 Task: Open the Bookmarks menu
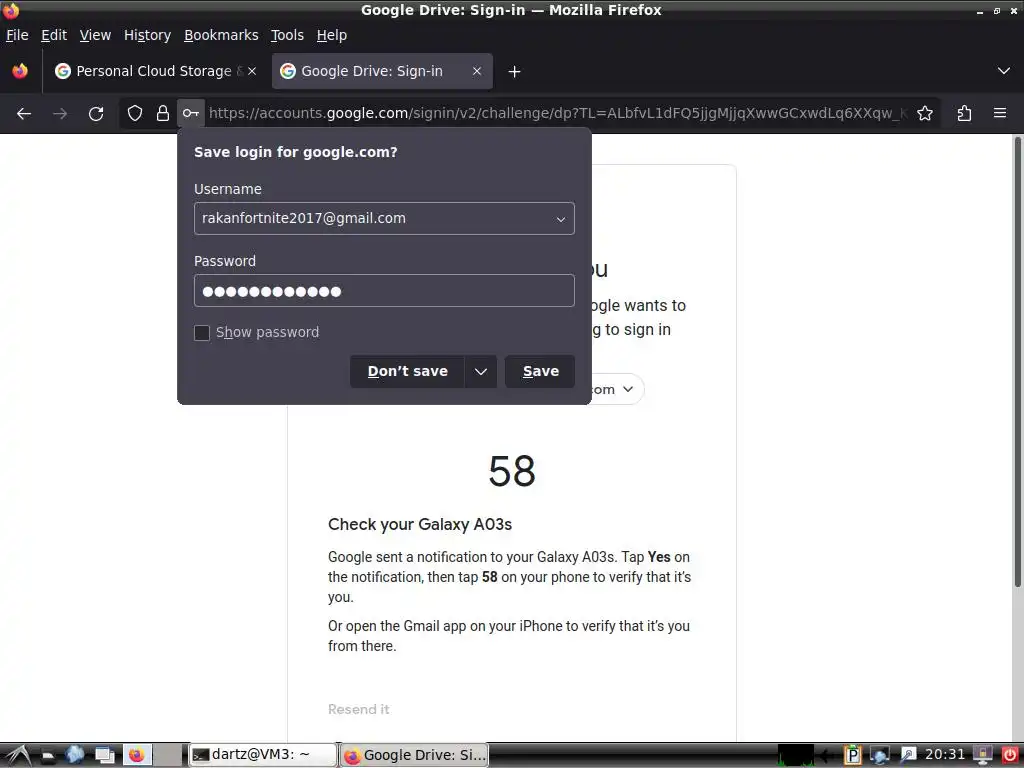(221, 35)
